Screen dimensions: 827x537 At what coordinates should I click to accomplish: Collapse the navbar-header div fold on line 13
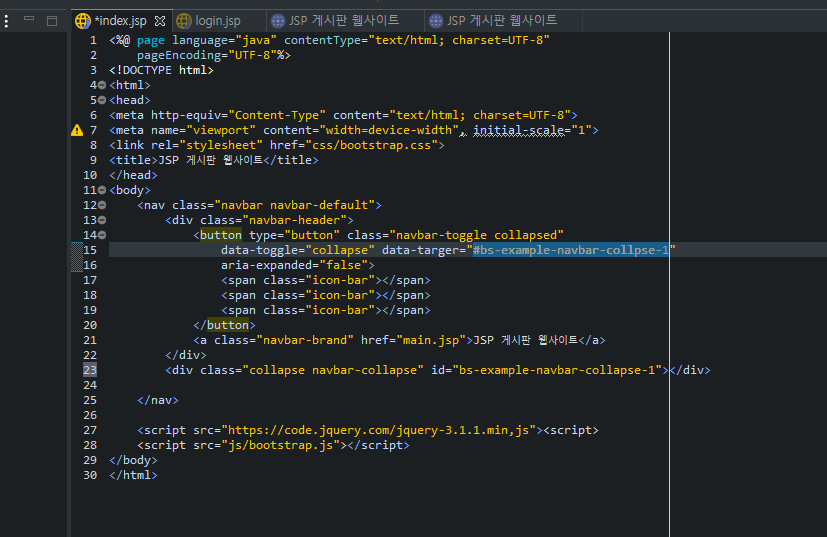pyautogui.click(x=102, y=220)
